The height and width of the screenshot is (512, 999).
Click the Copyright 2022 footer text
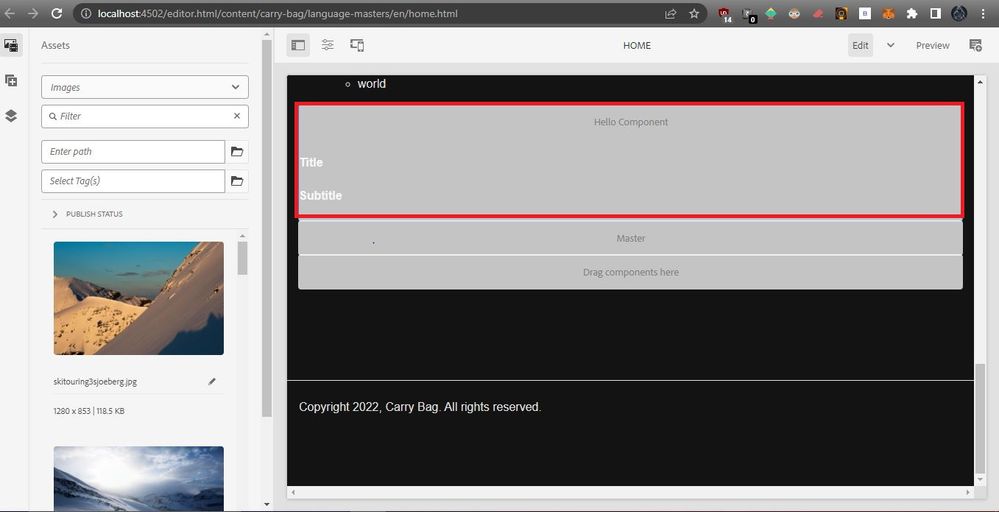pos(420,406)
